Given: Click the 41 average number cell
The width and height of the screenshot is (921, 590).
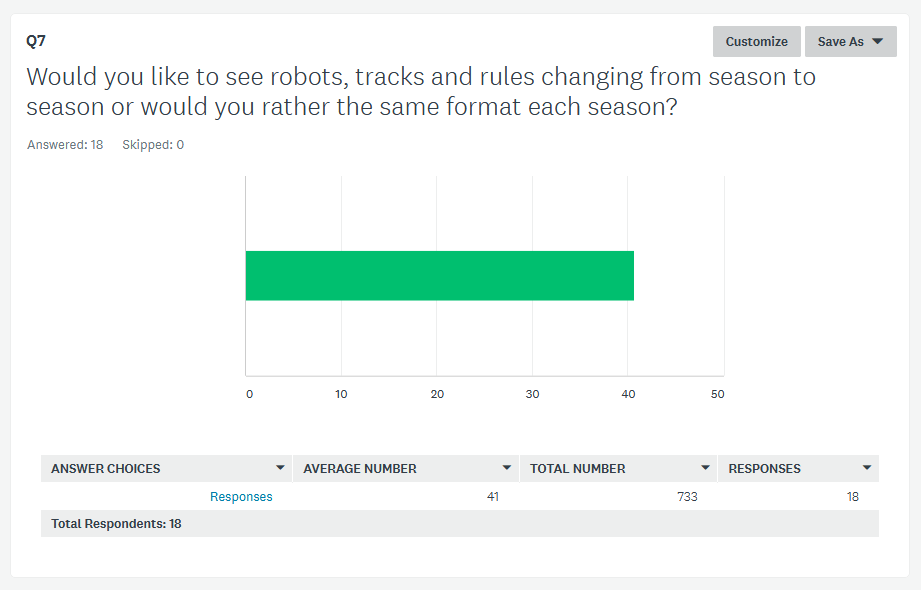Looking at the screenshot, I should (x=493, y=497).
